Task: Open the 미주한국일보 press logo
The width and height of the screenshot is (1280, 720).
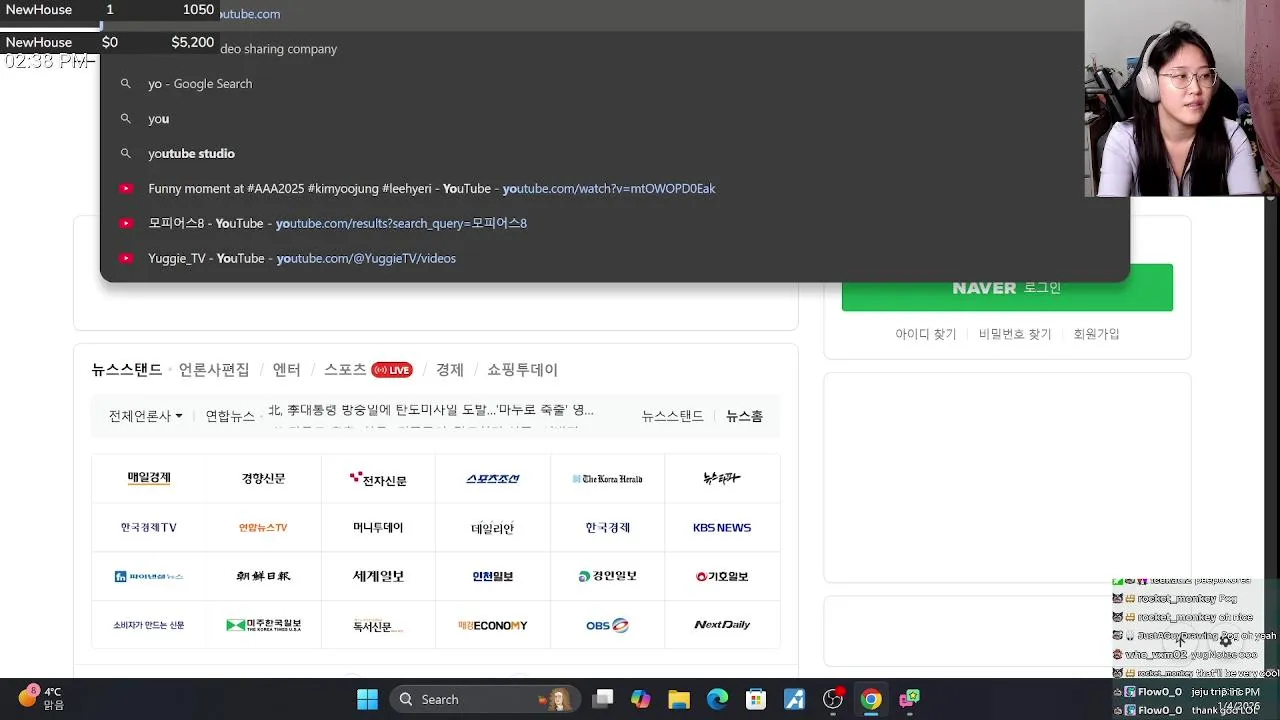Action: [263, 625]
